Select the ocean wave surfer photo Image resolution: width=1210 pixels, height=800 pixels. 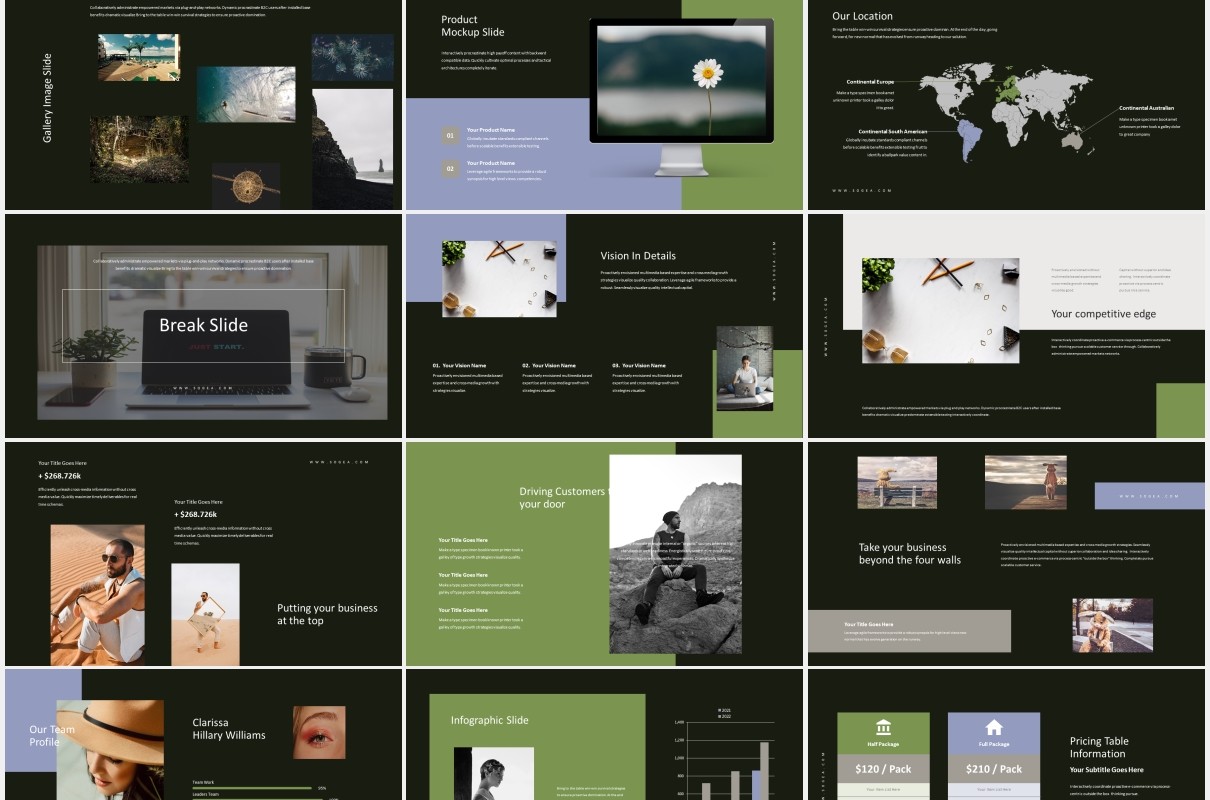coord(246,95)
